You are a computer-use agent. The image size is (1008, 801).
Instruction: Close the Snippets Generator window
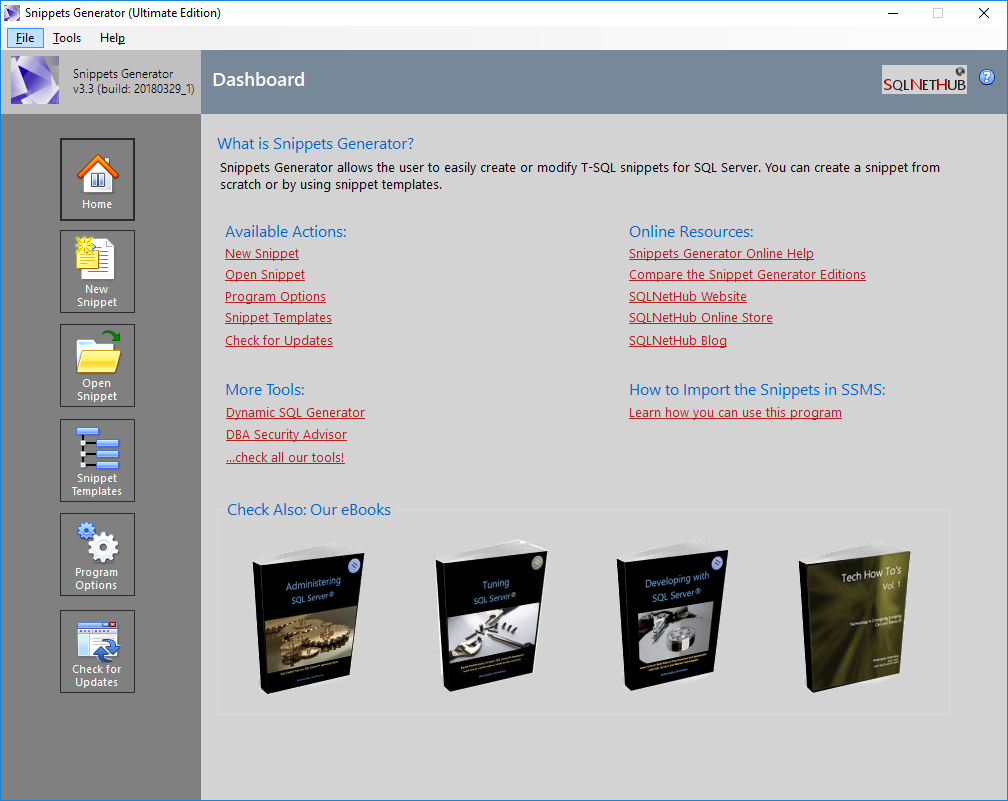point(984,13)
